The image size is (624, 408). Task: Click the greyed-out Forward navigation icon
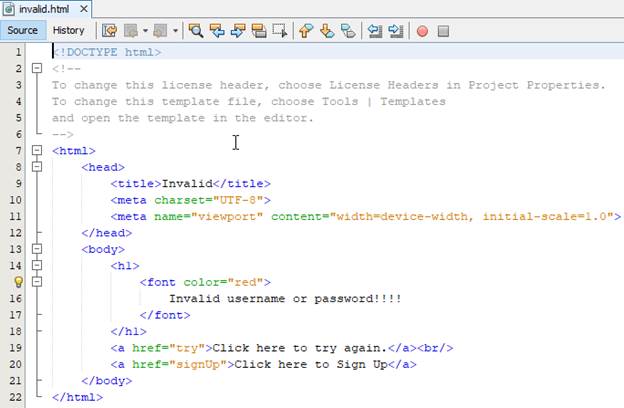[160, 31]
